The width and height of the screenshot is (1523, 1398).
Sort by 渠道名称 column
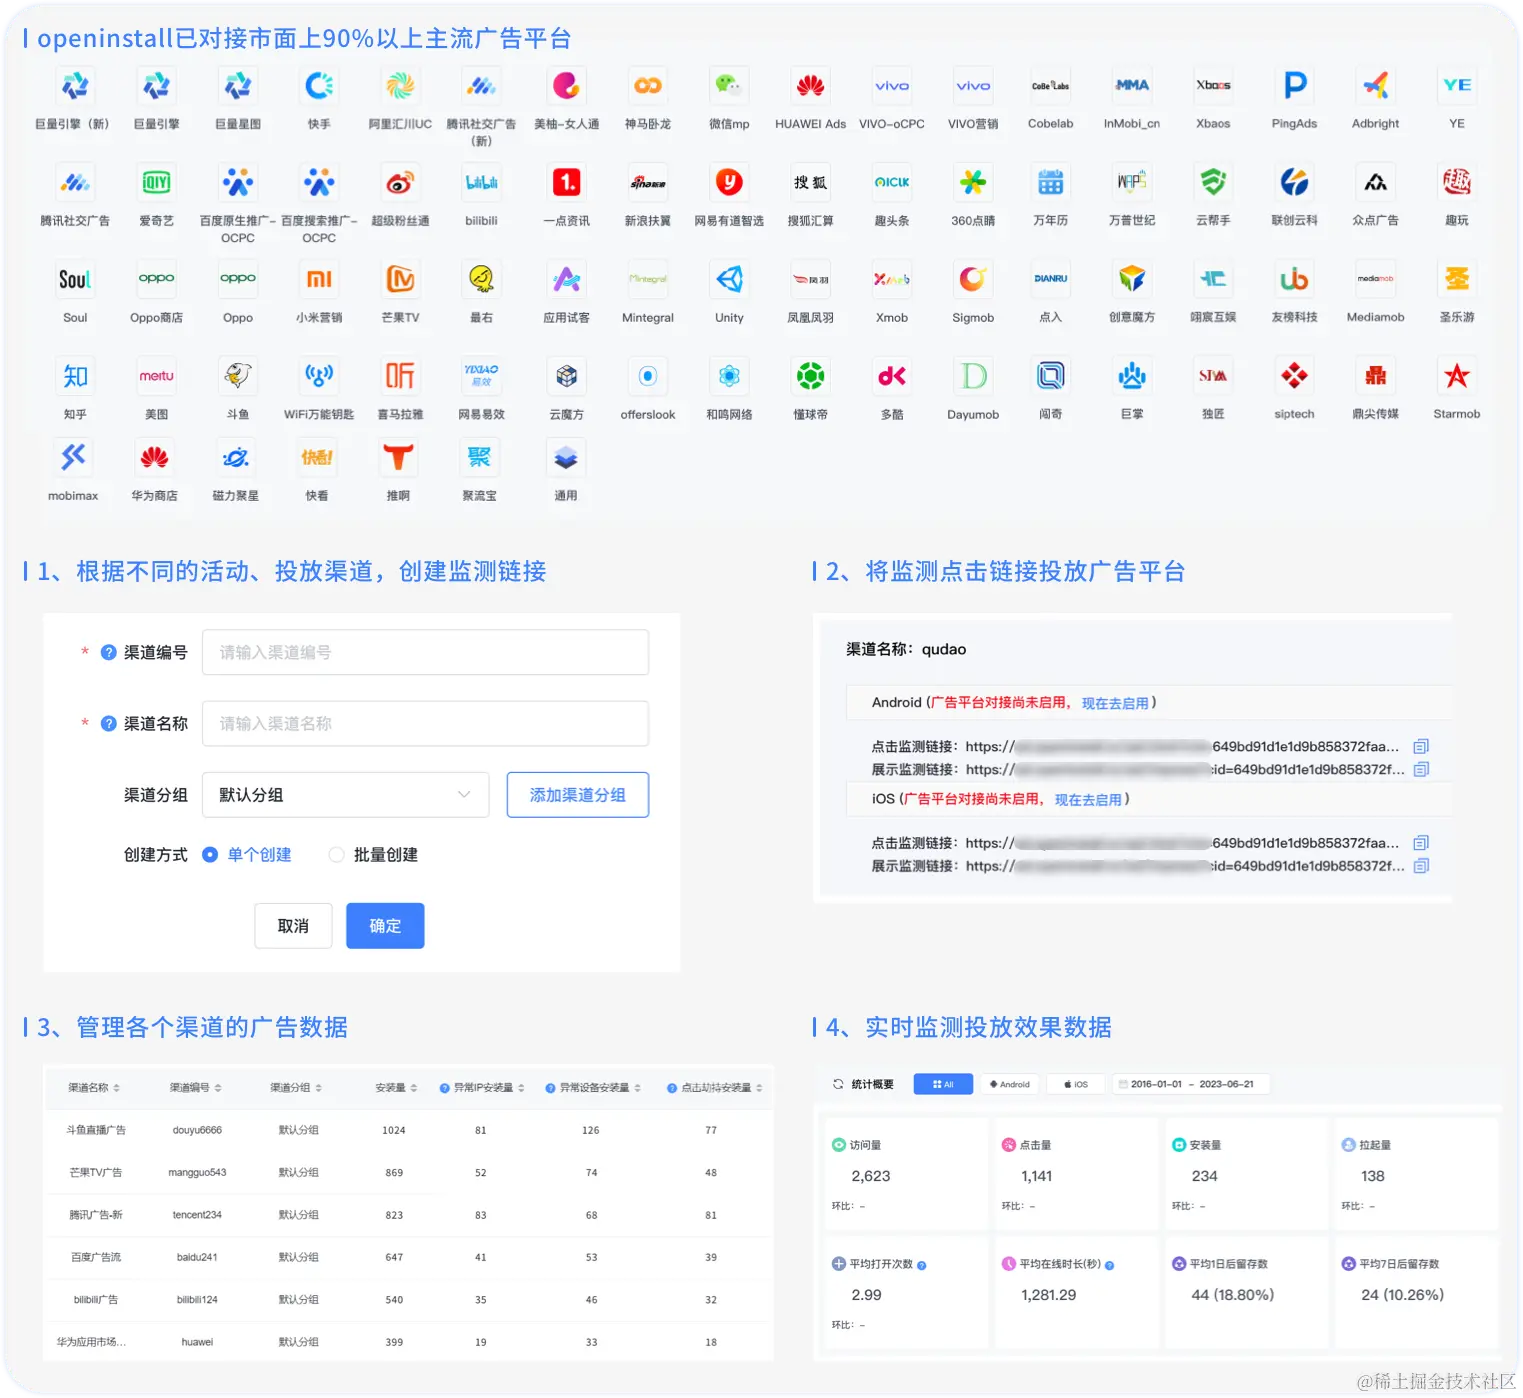click(116, 1088)
